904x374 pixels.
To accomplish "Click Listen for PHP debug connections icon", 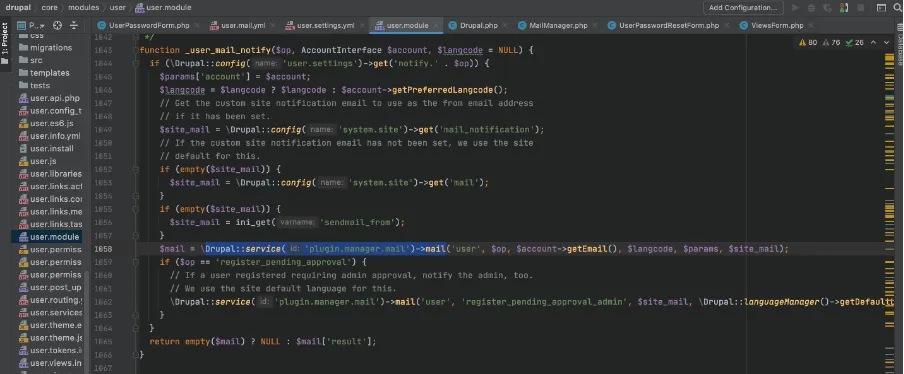I will click(x=844, y=8).
